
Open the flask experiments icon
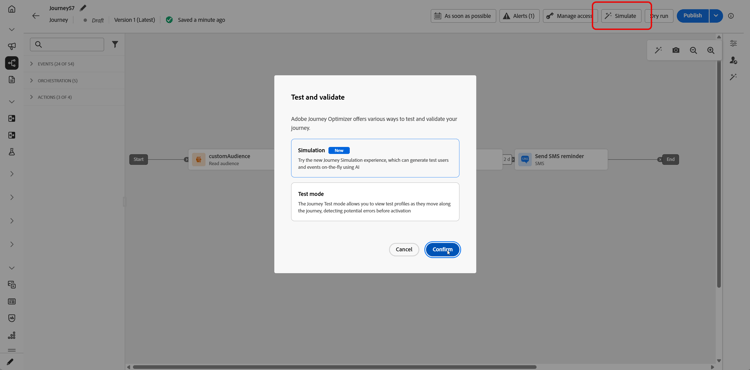coord(11,152)
